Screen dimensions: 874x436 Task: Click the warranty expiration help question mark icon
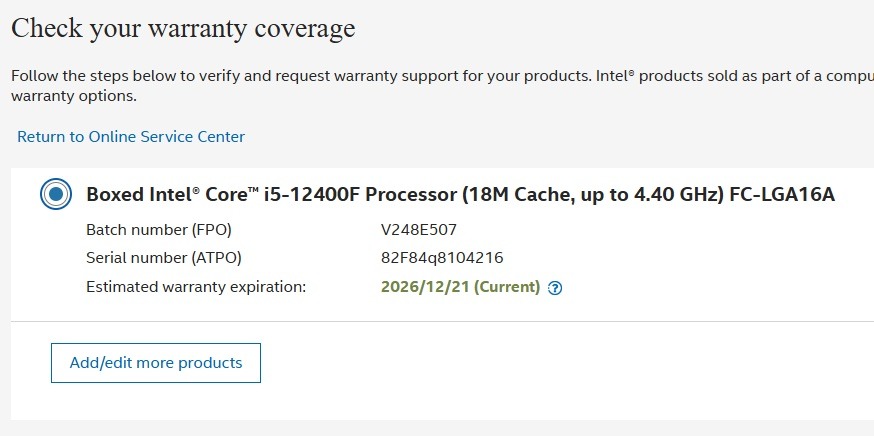point(556,288)
